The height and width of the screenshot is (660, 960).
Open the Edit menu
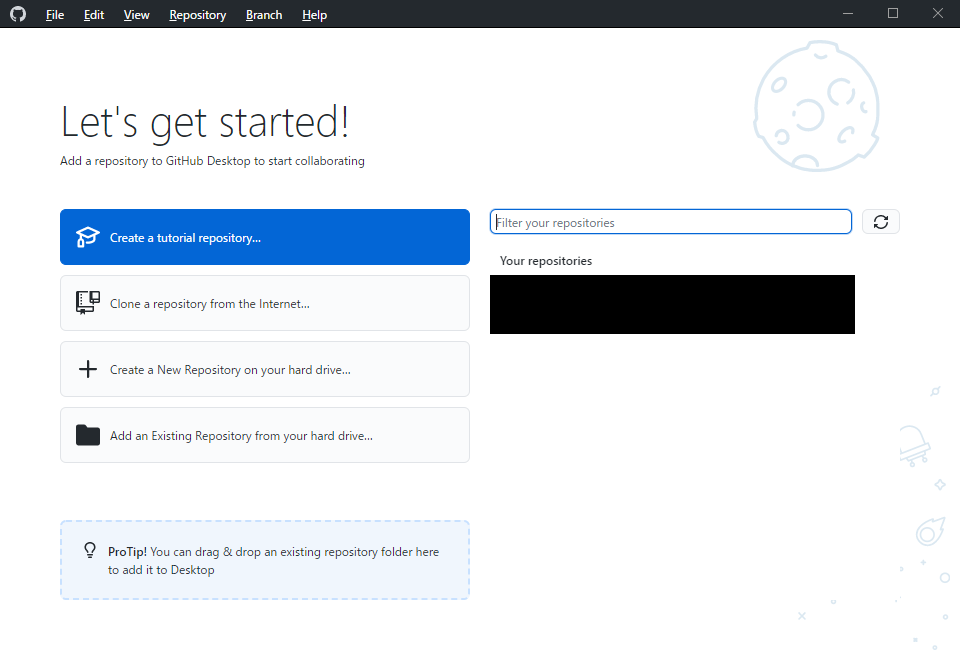(x=94, y=15)
